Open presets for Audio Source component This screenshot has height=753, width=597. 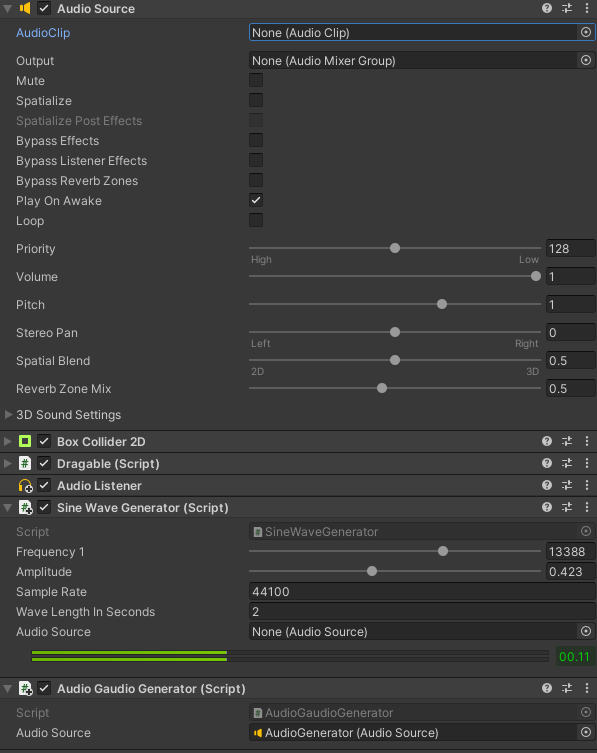click(x=567, y=8)
